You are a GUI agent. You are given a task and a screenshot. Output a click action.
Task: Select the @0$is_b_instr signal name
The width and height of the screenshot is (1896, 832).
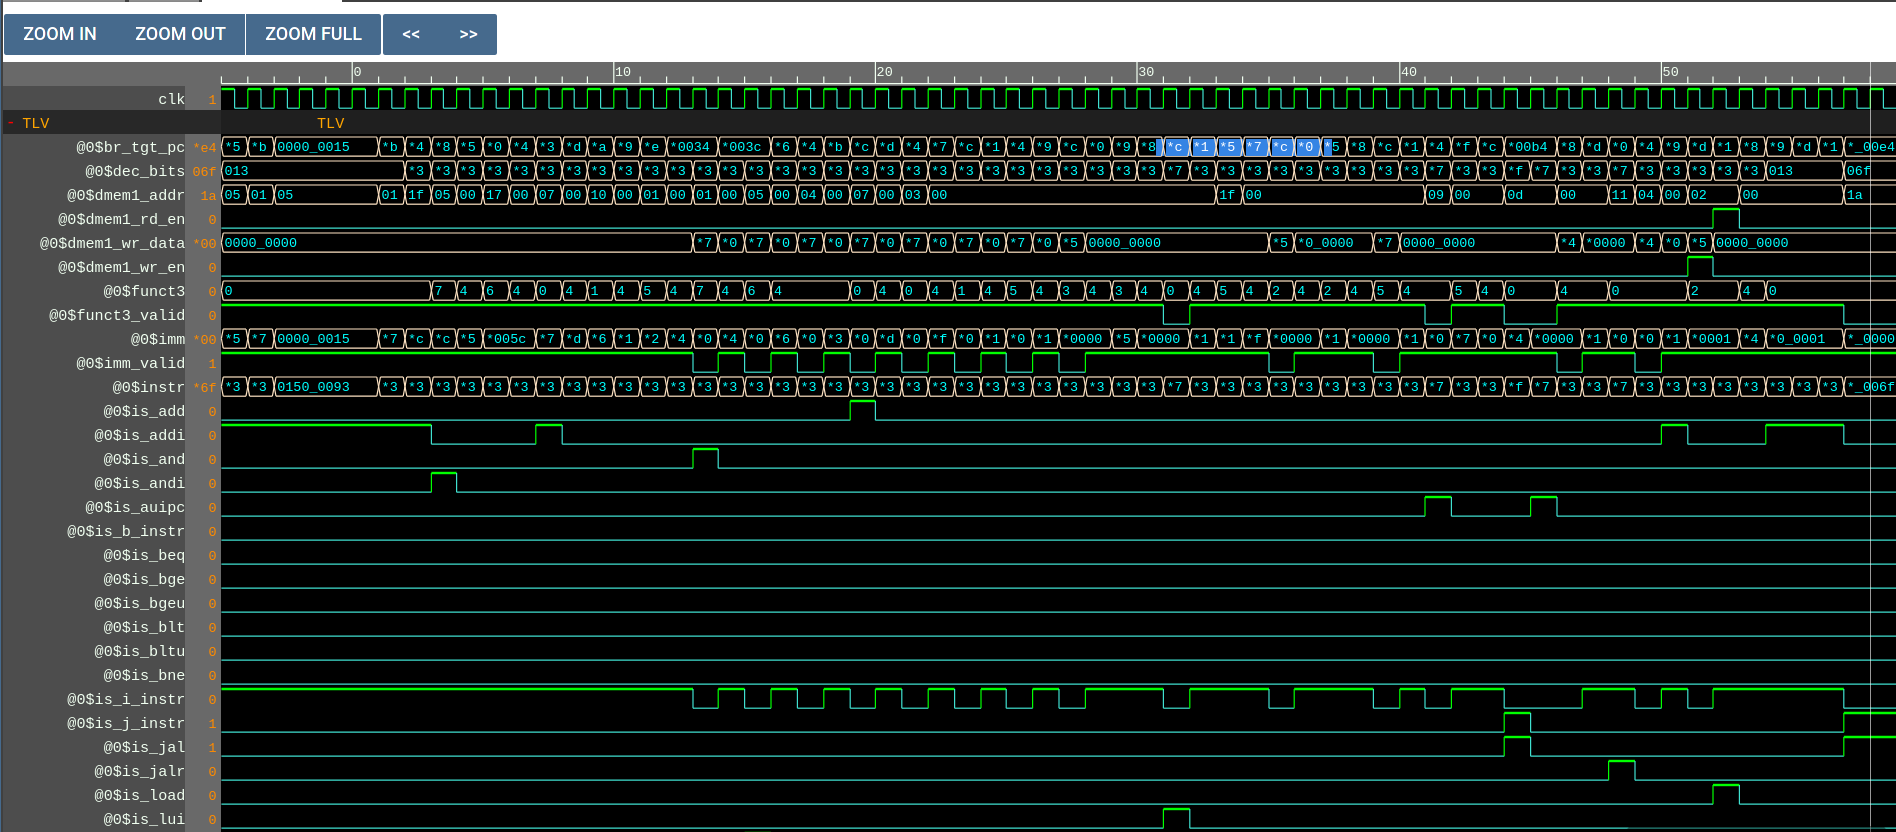pos(126,531)
